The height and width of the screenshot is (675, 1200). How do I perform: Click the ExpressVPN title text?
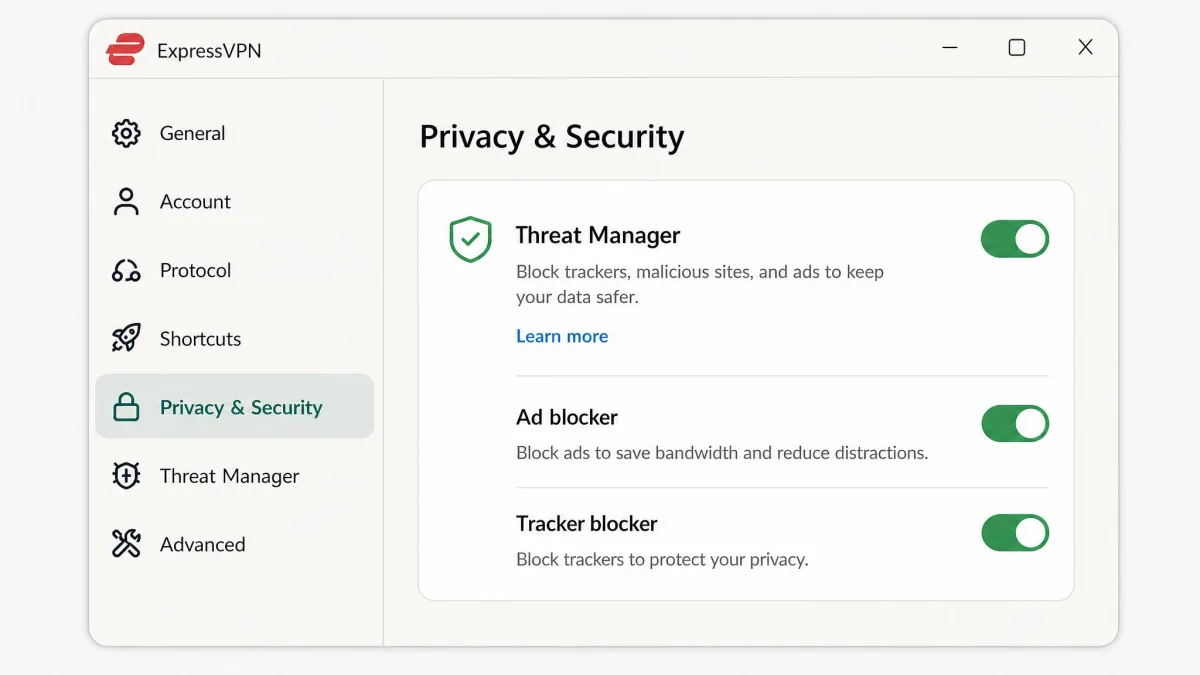pyautogui.click(x=209, y=50)
